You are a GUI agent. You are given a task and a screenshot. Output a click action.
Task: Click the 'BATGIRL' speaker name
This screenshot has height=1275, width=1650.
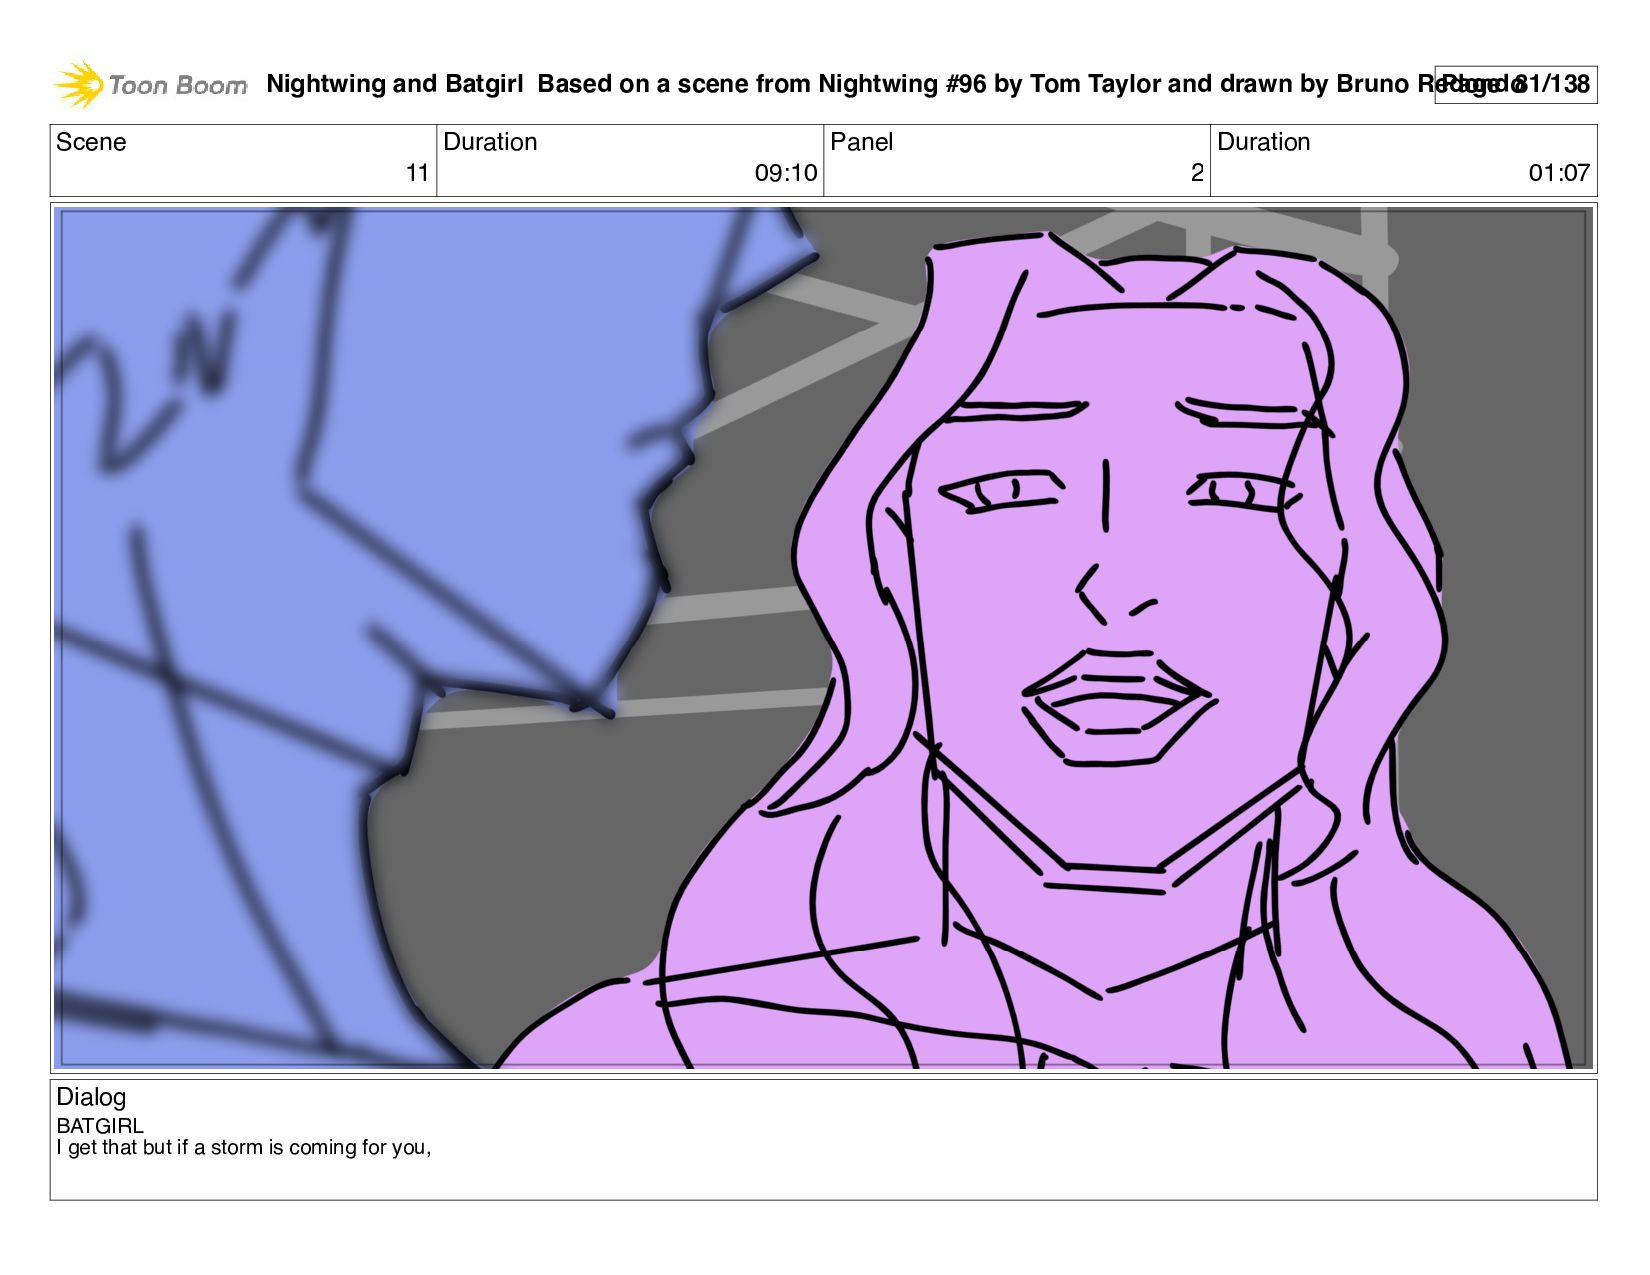click(x=100, y=1126)
